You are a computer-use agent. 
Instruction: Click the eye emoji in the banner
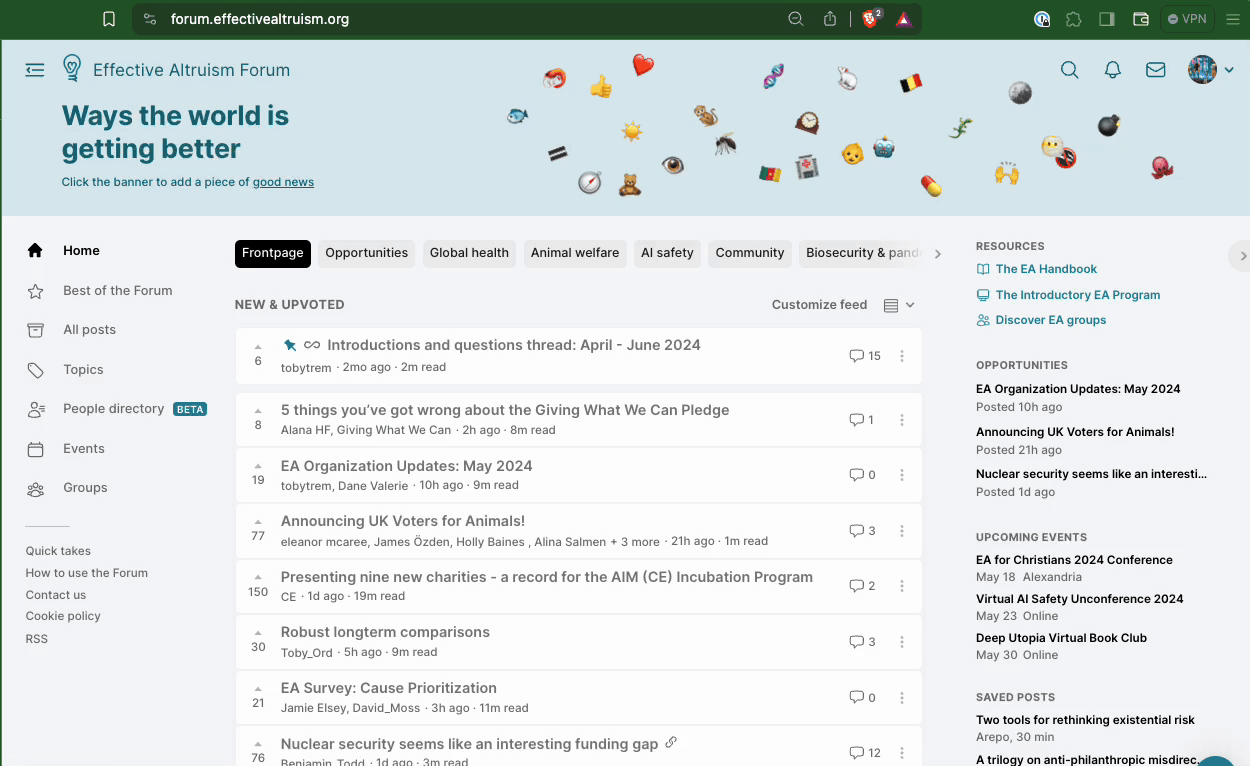click(x=672, y=164)
